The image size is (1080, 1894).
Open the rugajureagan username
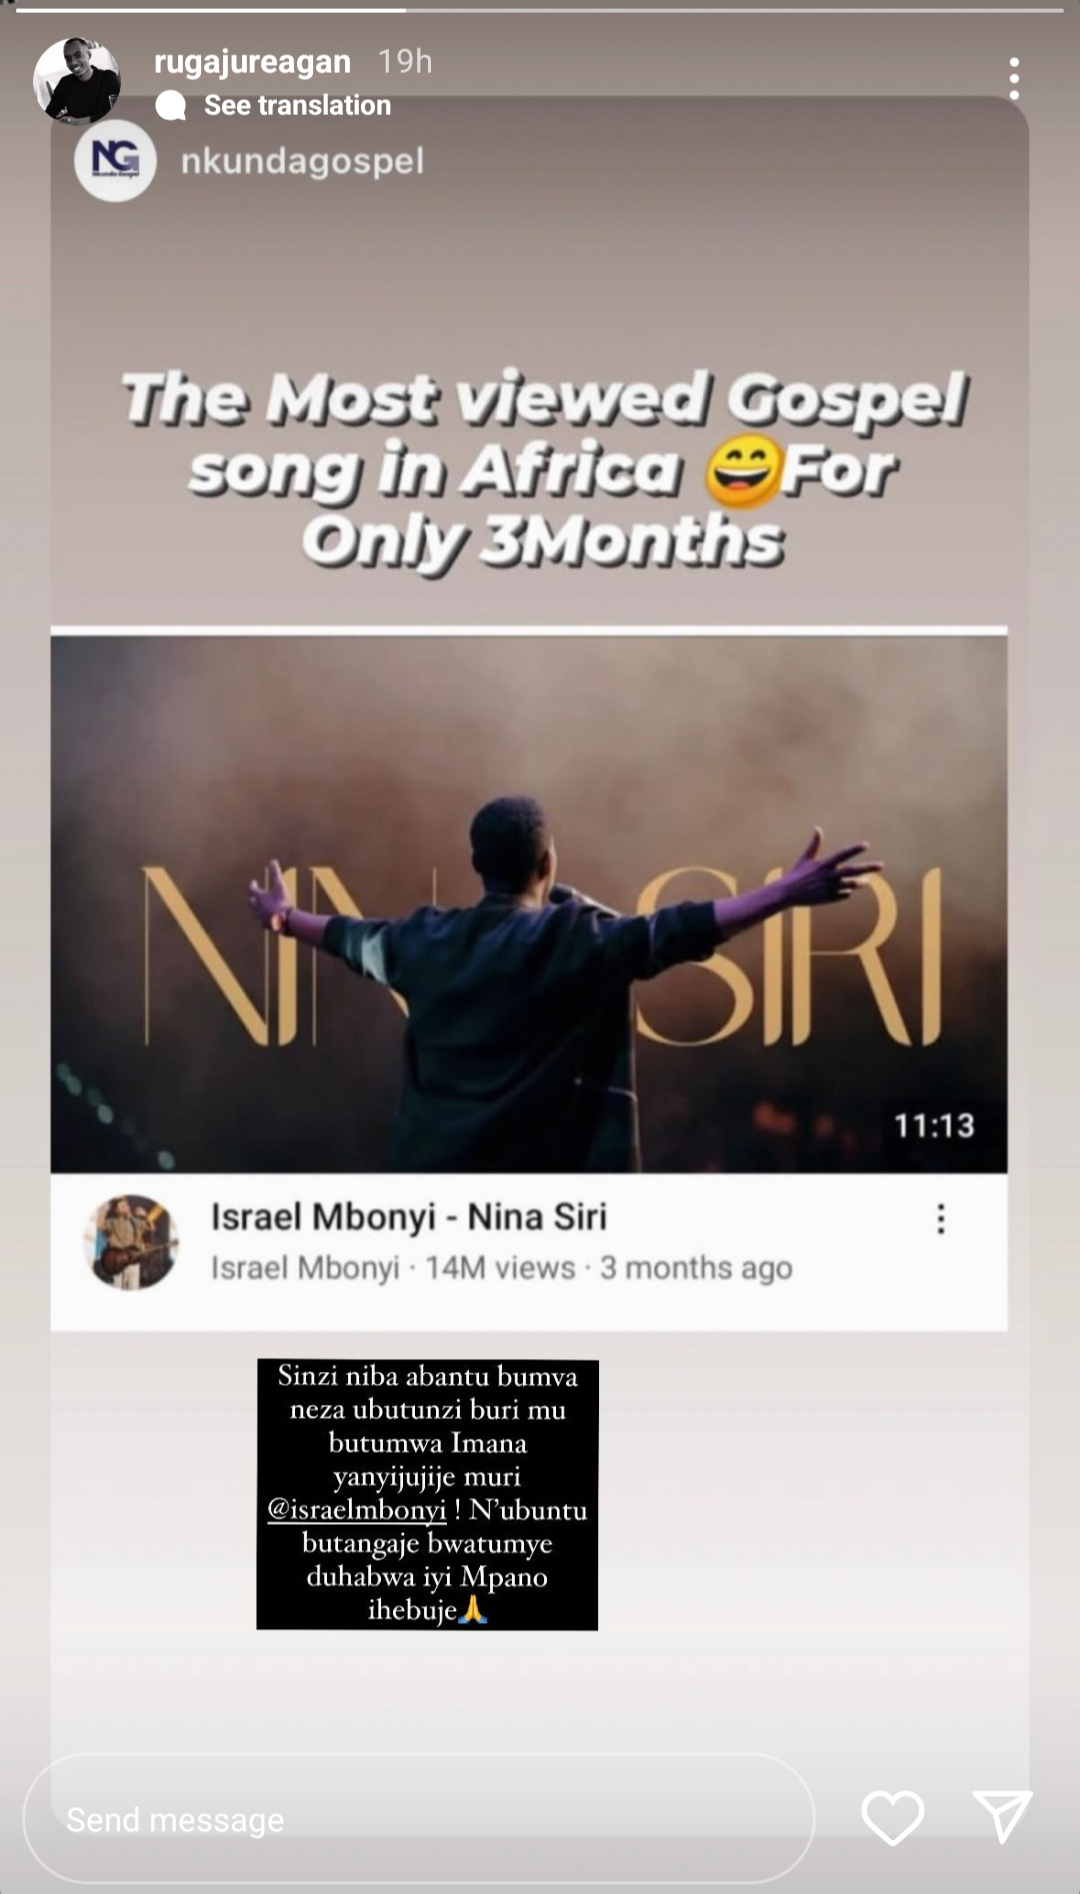click(252, 62)
